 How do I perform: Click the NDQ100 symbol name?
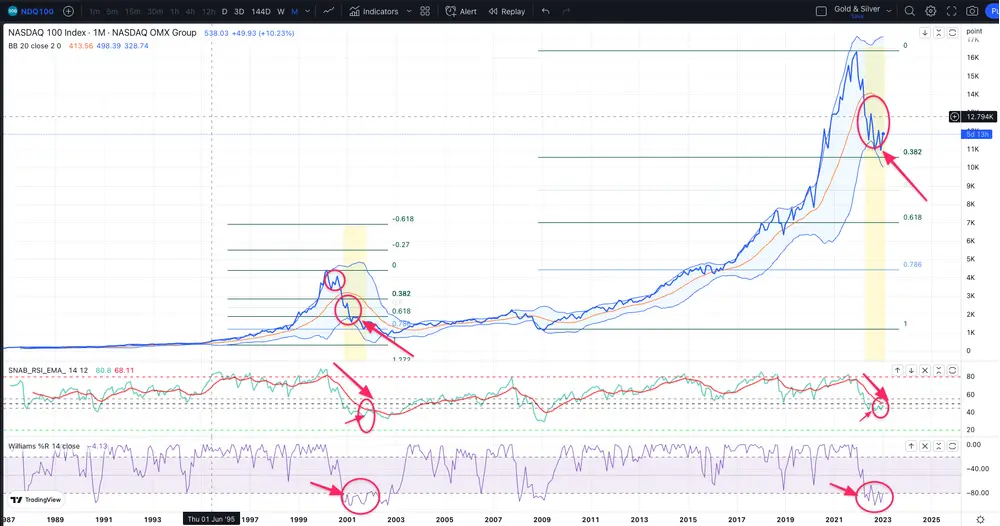[x=37, y=11]
